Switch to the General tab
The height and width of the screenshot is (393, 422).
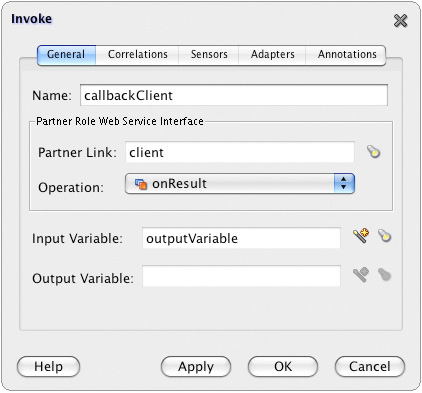[67, 55]
